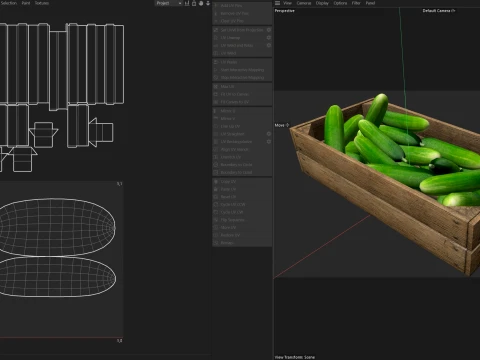Click the View Transform: Scene text
This screenshot has width=480, height=360.
pos(295,357)
